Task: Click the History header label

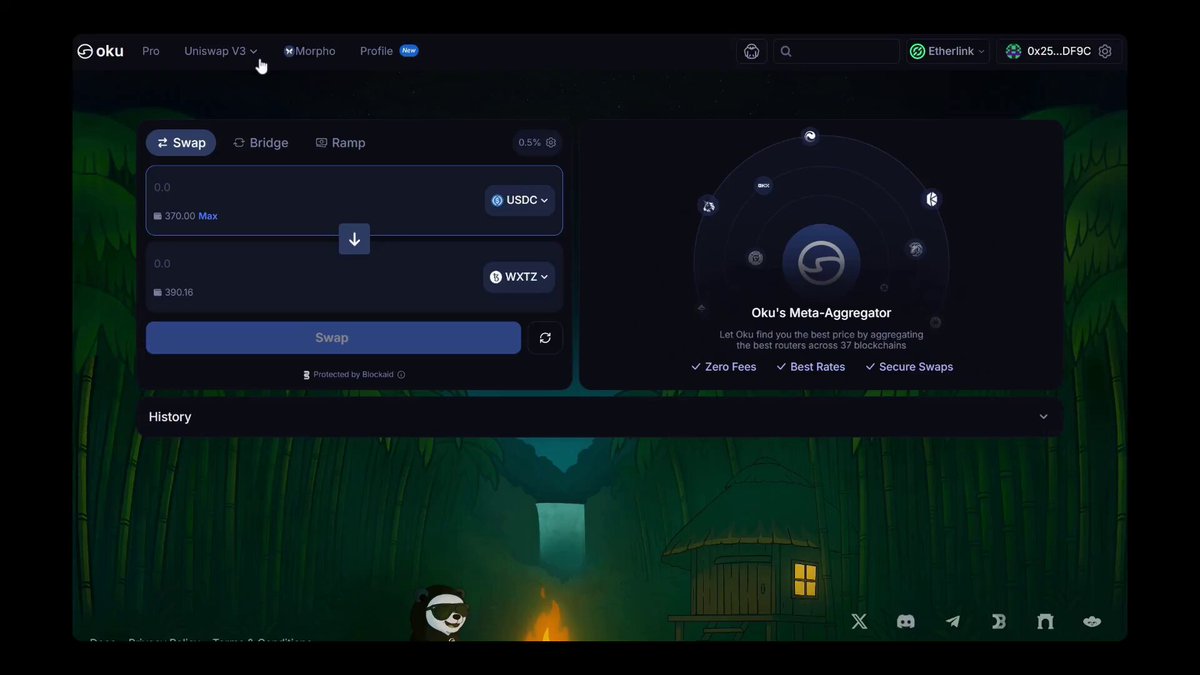Action: pyautogui.click(x=170, y=417)
